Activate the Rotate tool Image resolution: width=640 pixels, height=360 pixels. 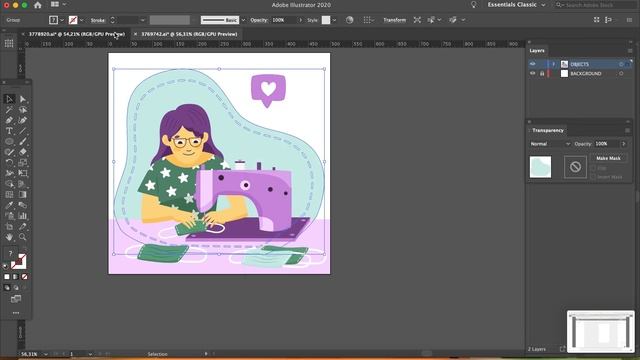9,162
